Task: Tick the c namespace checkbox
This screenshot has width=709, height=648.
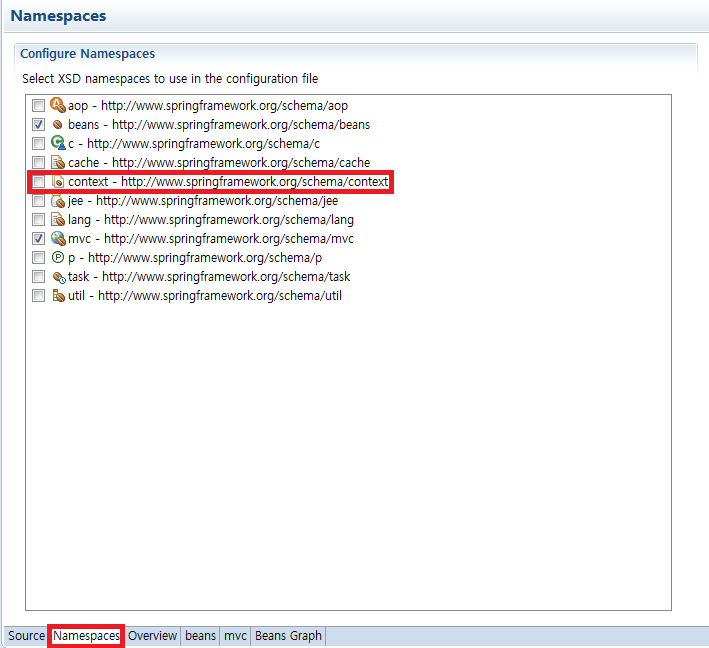Action: point(38,143)
